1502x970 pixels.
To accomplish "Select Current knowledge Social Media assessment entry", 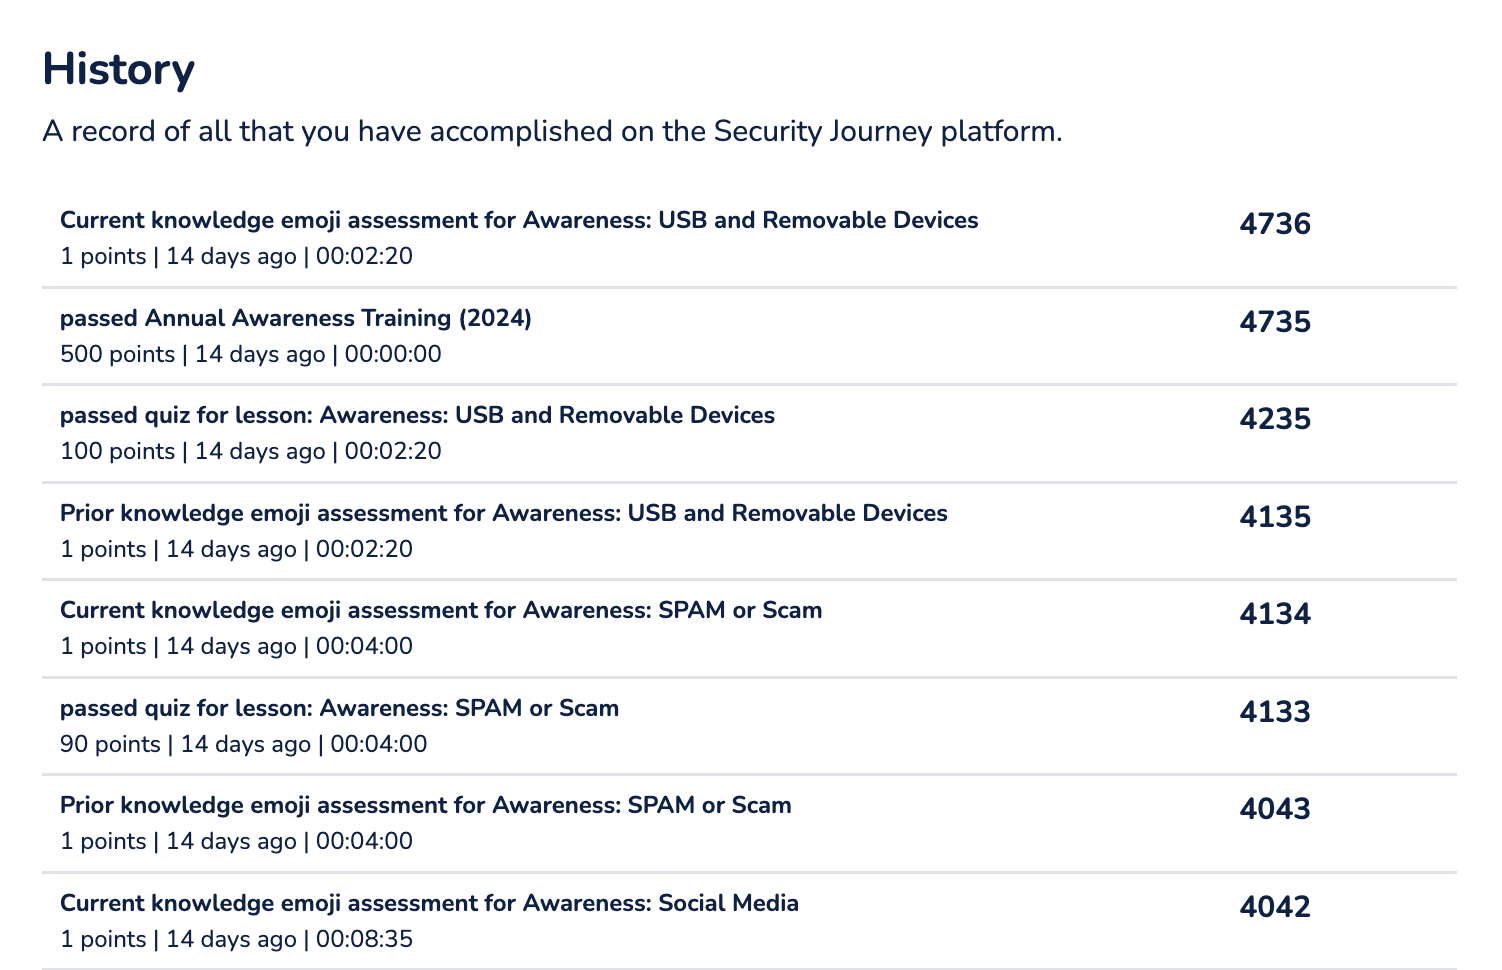I will click(x=429, y=903).
